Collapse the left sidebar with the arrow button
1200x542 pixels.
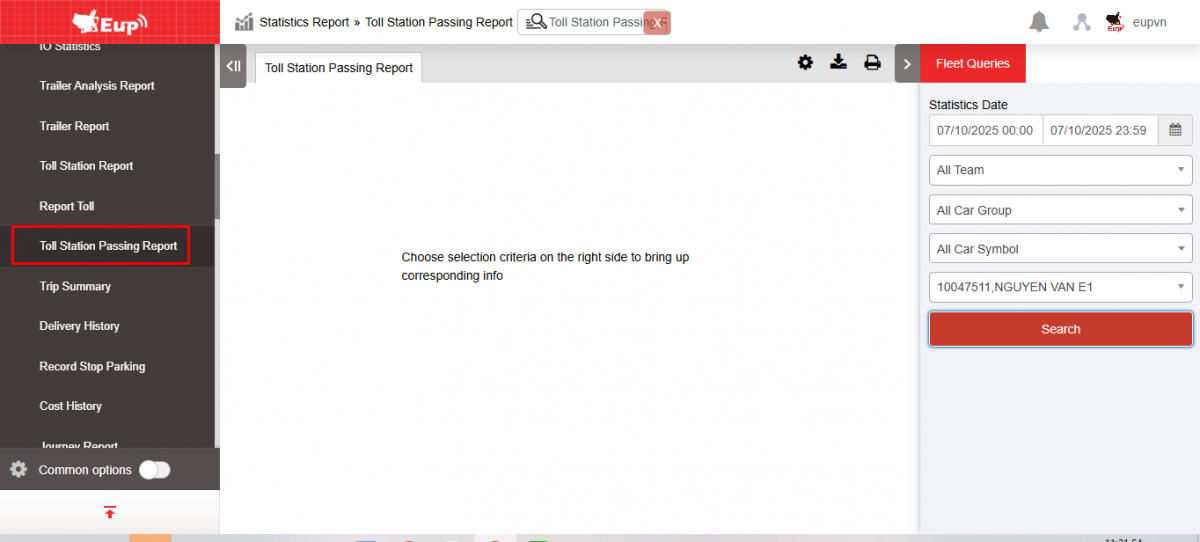coord(233,66)
